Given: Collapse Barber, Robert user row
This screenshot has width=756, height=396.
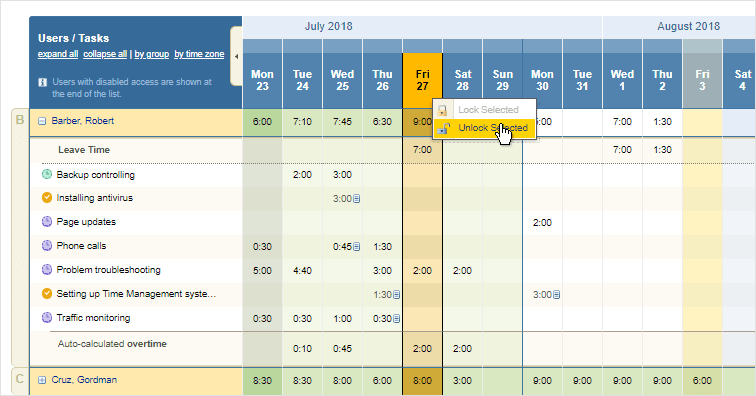Looking at the screenshot, I should point(42,121).
